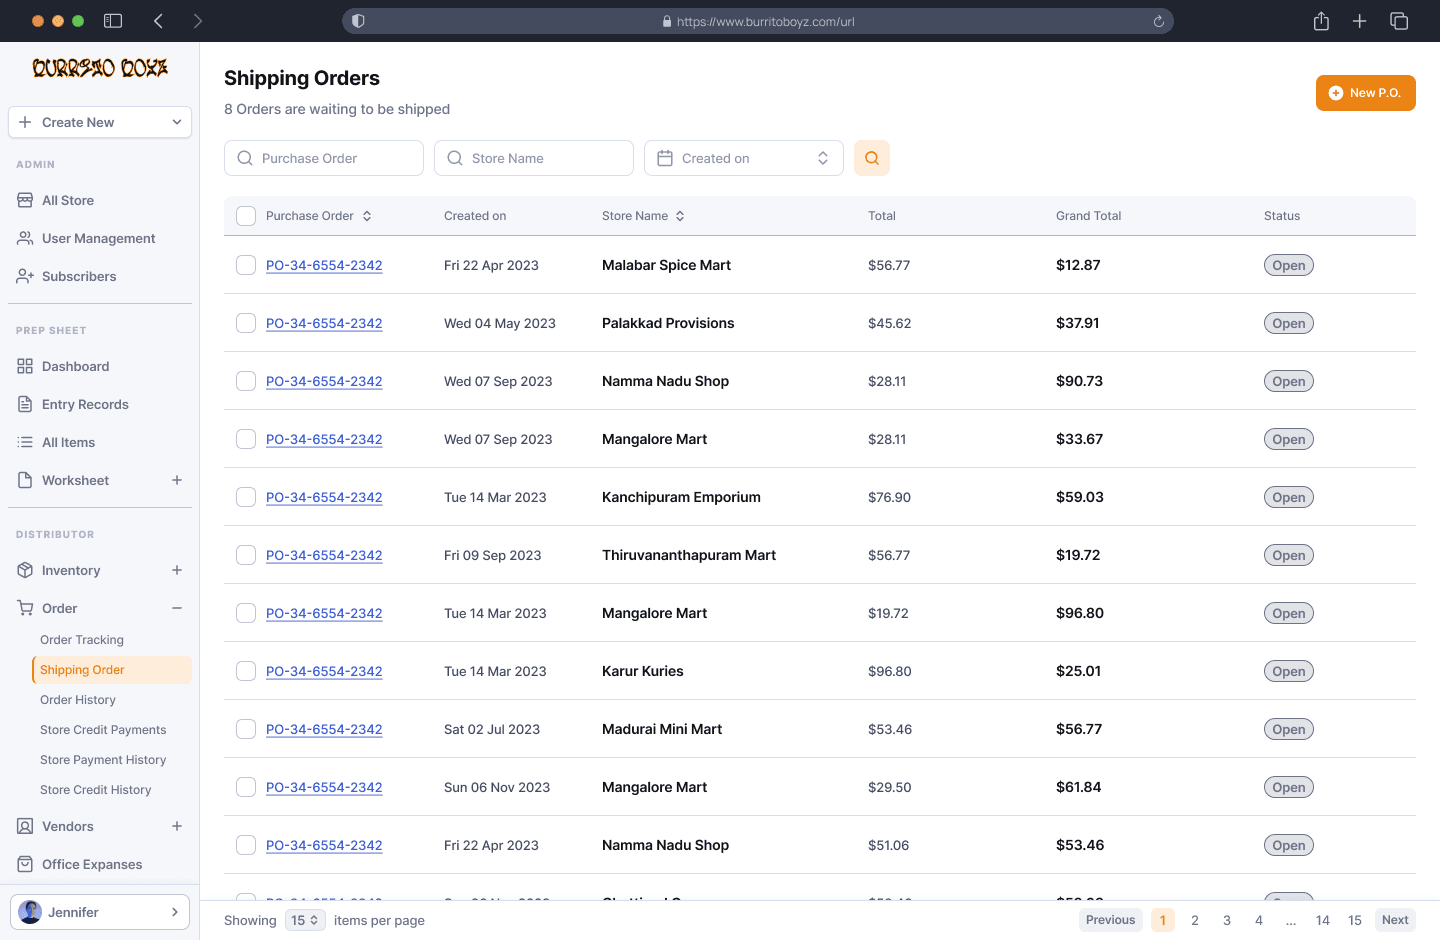Click Burrito Boyz logo
Screen dimensions: 1440x940
(100, 68)
